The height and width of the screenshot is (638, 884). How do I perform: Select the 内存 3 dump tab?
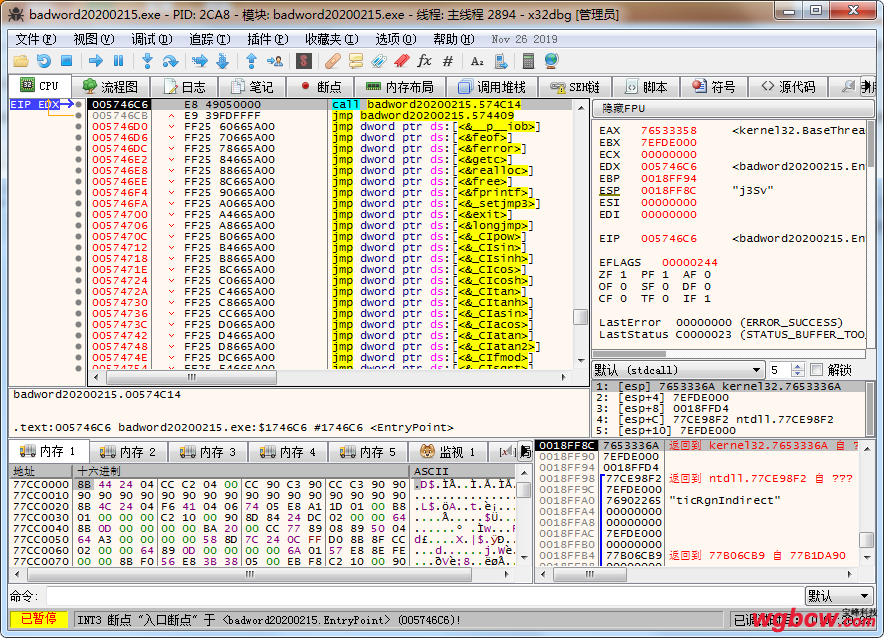click(207, 451)
